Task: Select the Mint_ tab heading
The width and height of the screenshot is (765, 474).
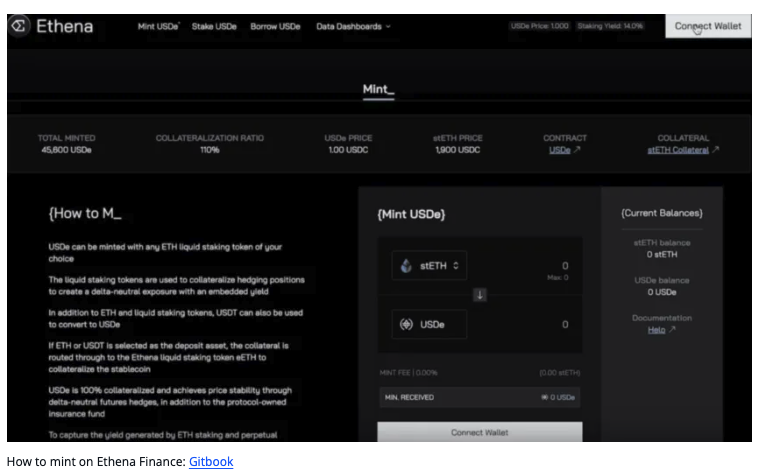Action: point(378,89)
